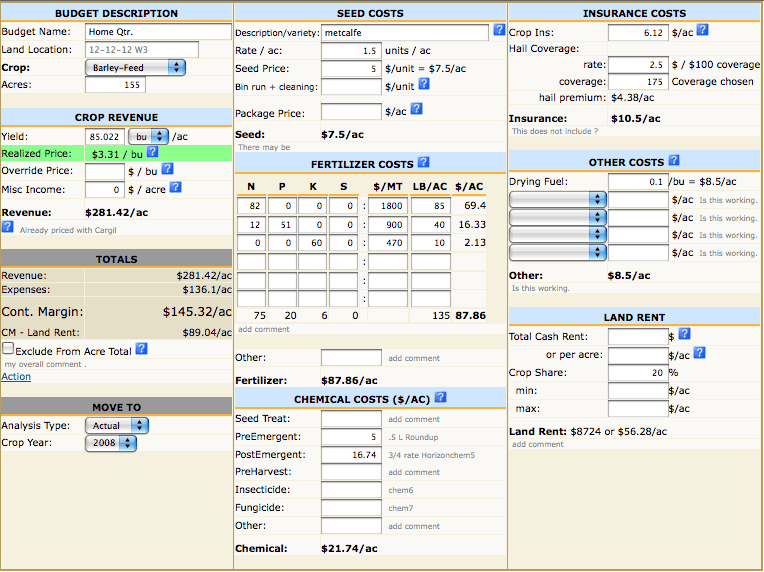Screen dimensions: 764x572
Task: Click add comment next to Seed Treat
Action: 414,419
